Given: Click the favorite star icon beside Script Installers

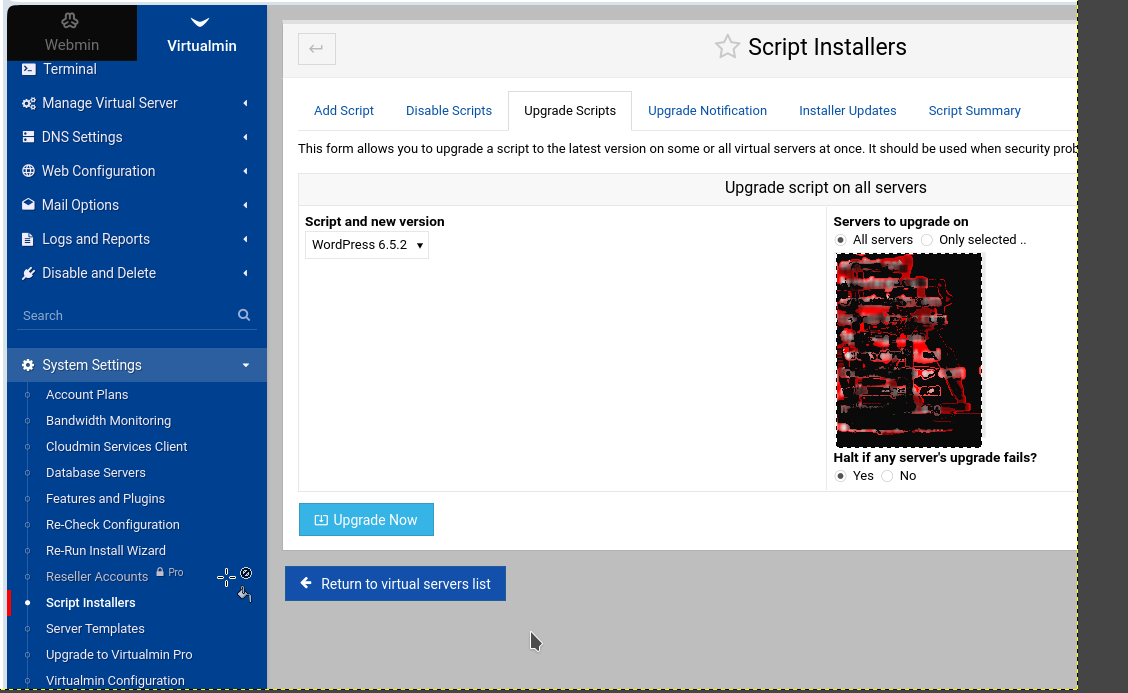Looking at the screenshot, I should click(x=727, y=47).
